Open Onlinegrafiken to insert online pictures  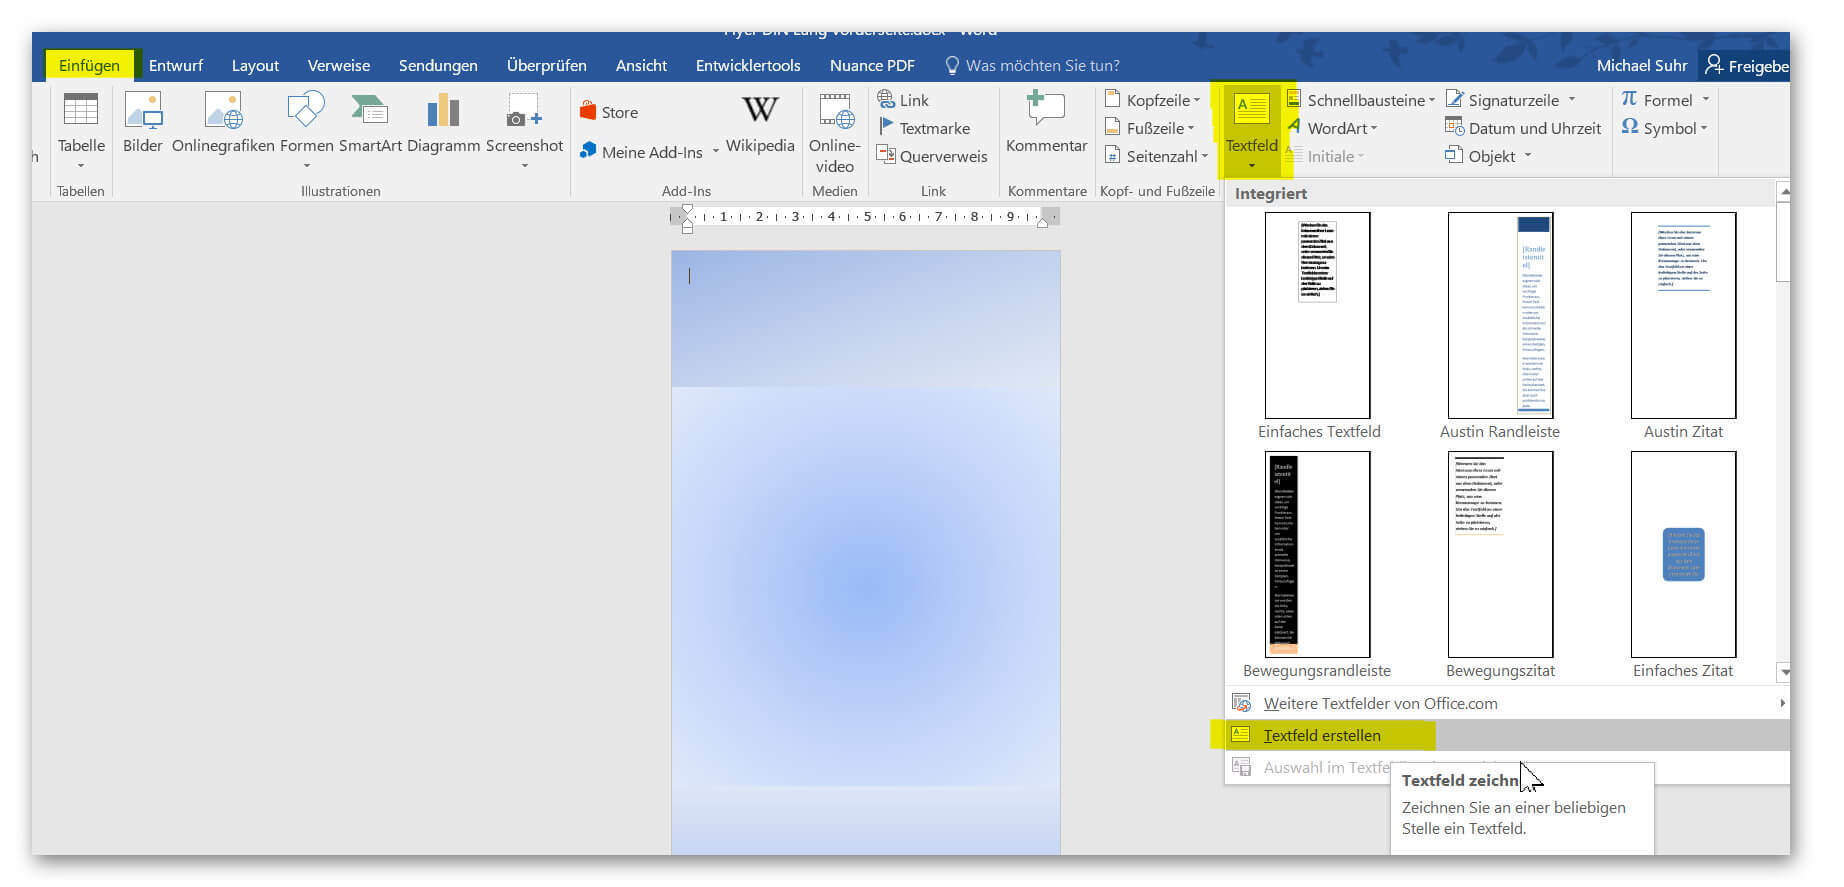point(223,125)
